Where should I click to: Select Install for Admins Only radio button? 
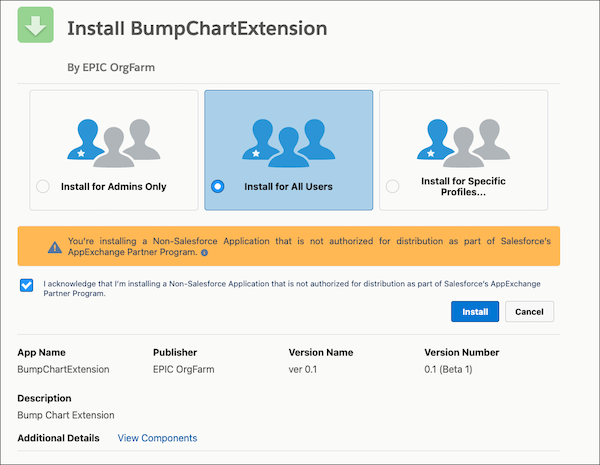(x=43, y=186)
